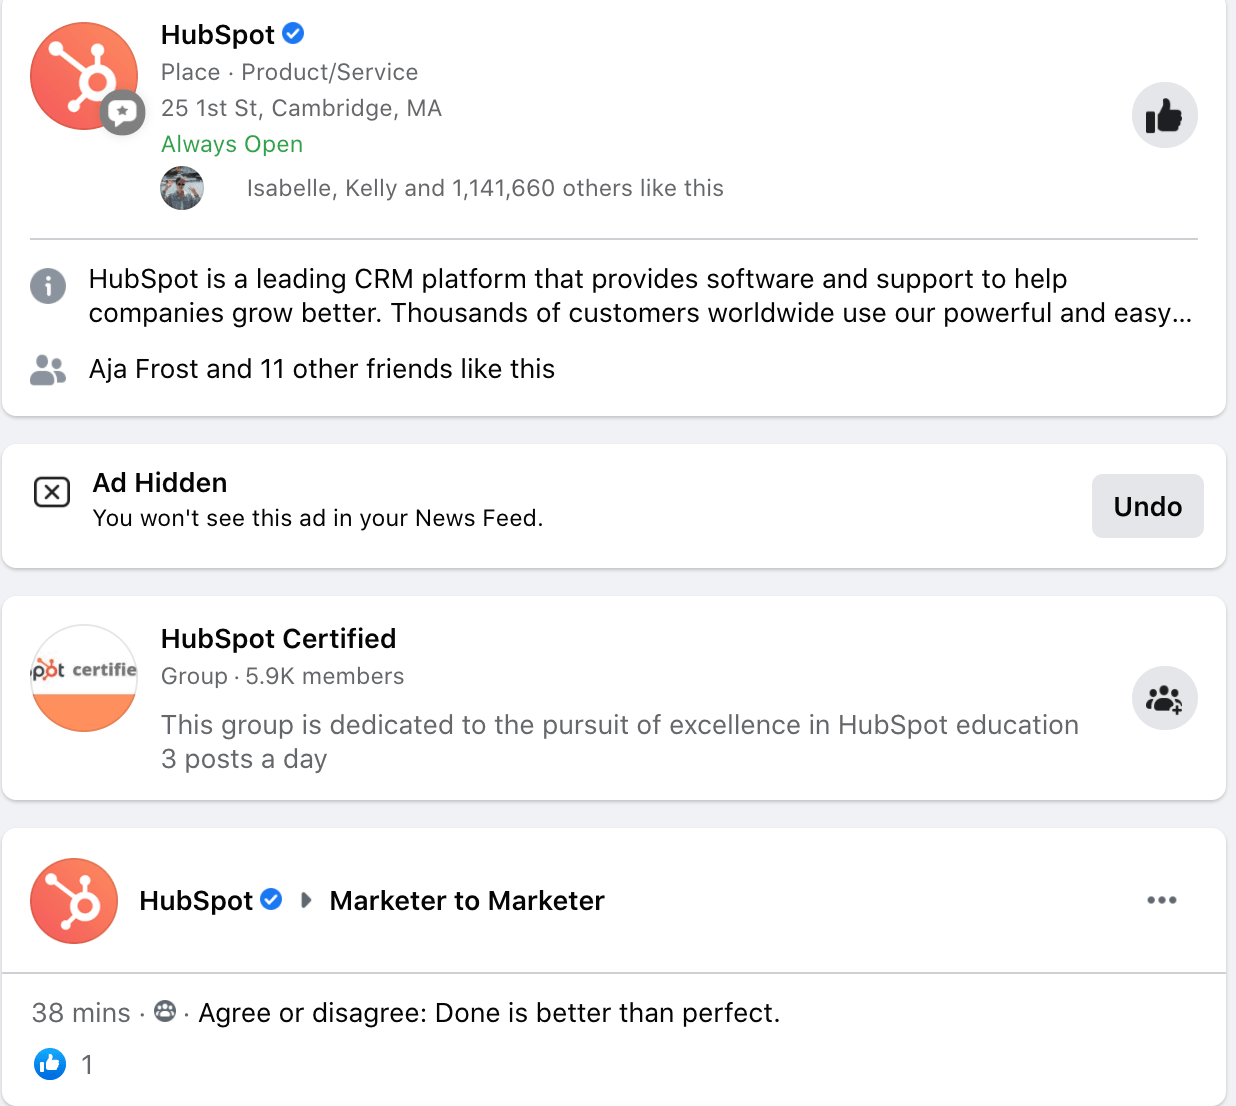Open the Marketer to Marketer group link

pos(467,901)
